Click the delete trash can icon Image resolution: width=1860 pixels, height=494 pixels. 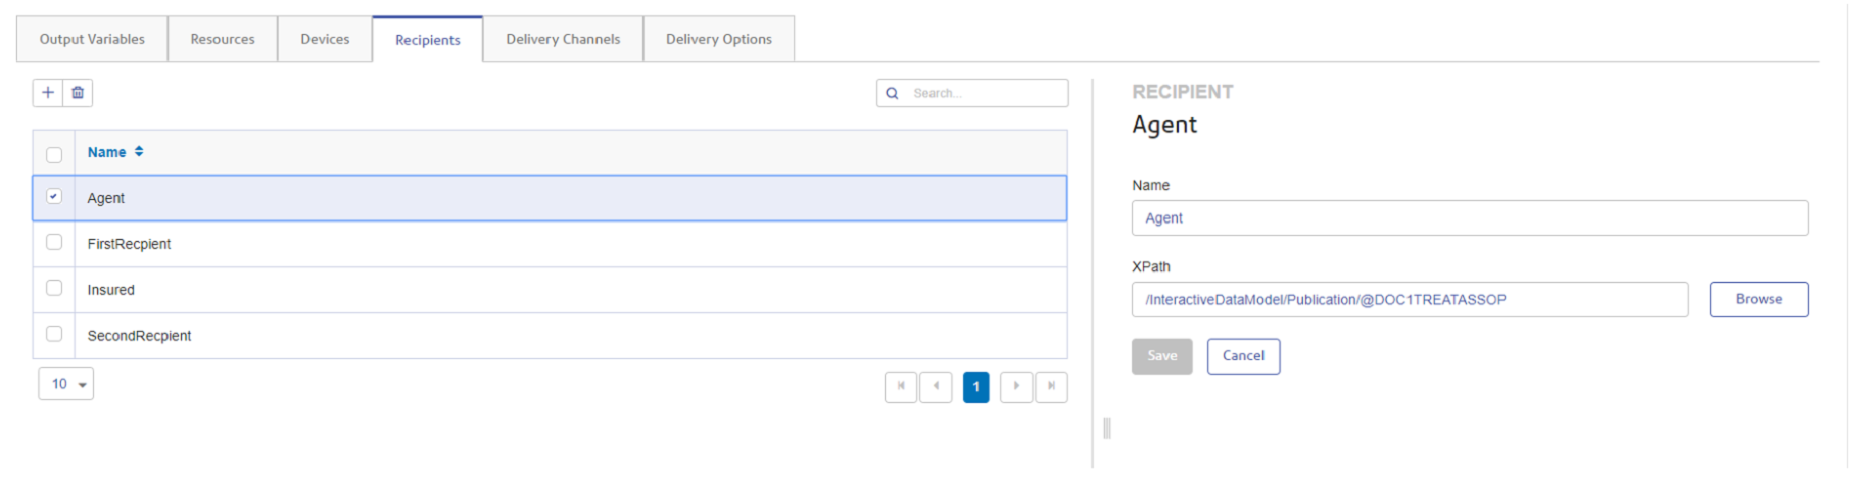[x=78, y=93]
